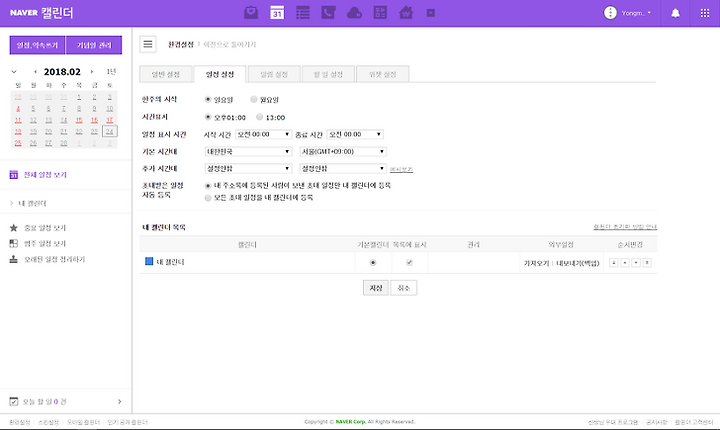
Task: Click the 저장 save button
Action: pos(376,288)
